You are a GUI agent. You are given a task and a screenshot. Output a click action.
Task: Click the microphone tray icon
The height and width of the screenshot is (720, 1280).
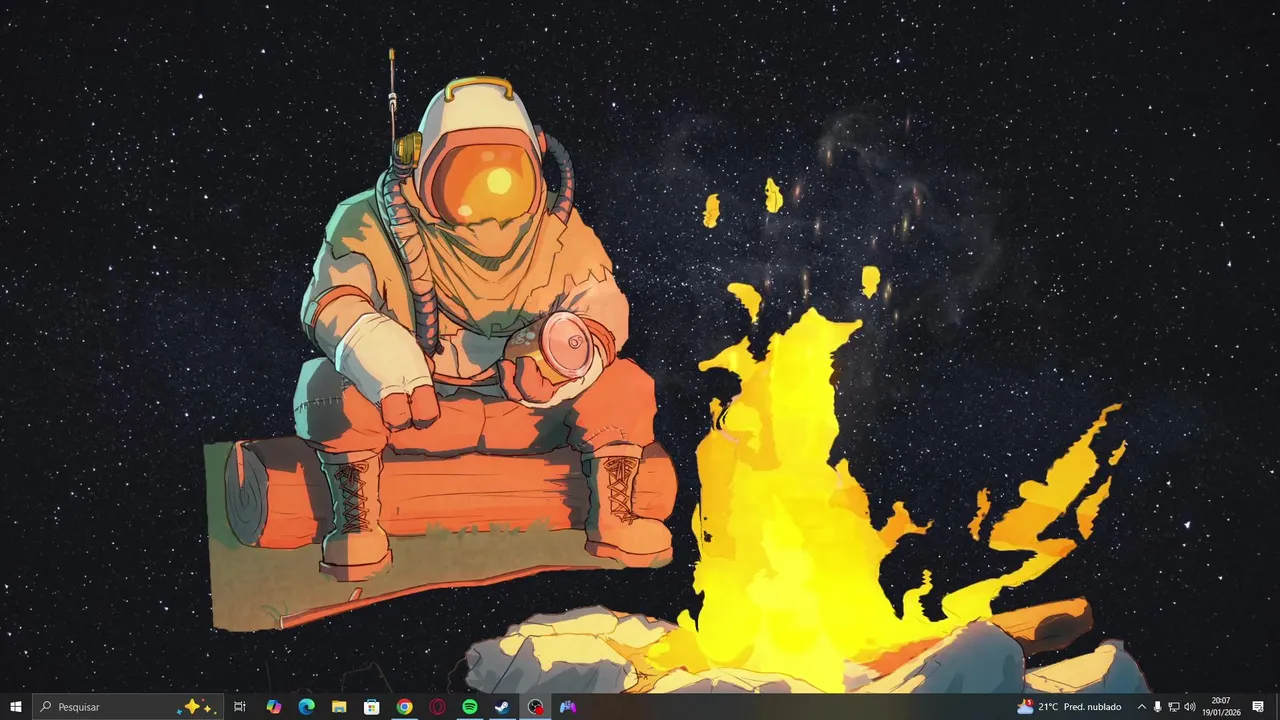1158,707
